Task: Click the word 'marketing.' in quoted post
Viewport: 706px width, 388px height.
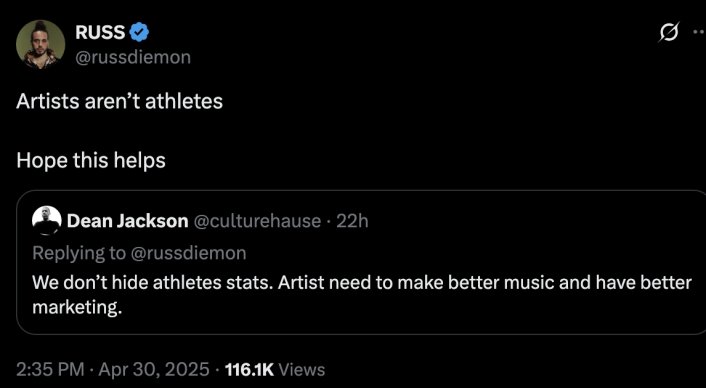Action: (77, 308)
